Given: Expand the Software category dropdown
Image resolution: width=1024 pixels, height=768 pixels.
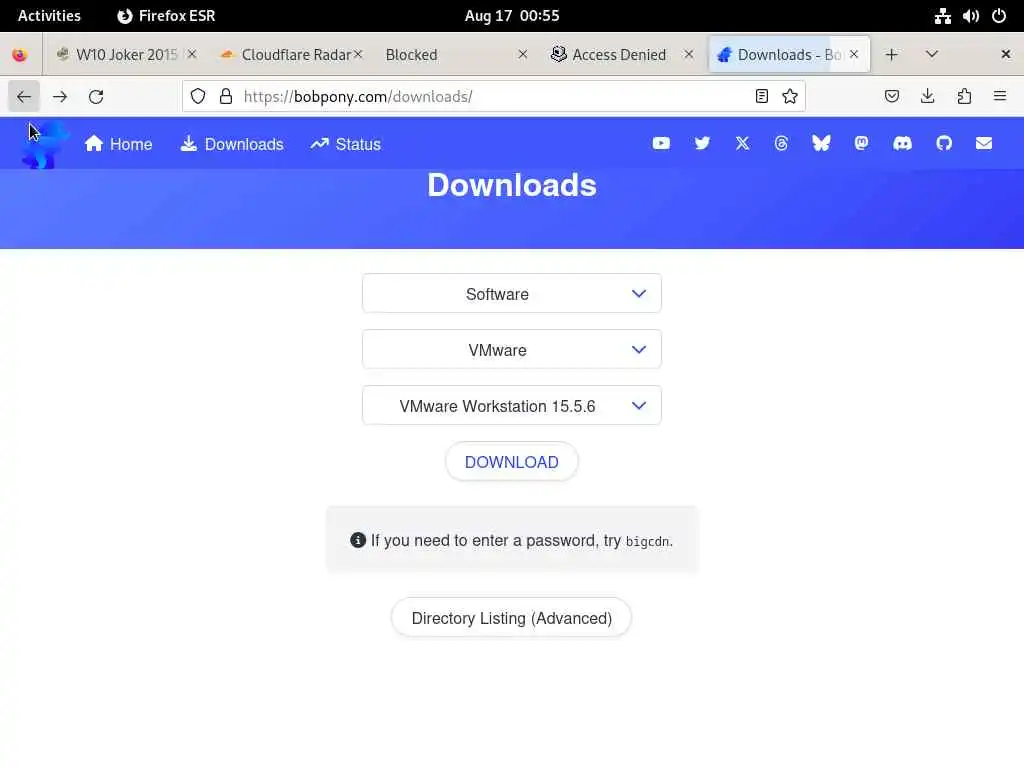Looking at the screenshot, I should tap(511, 294).
